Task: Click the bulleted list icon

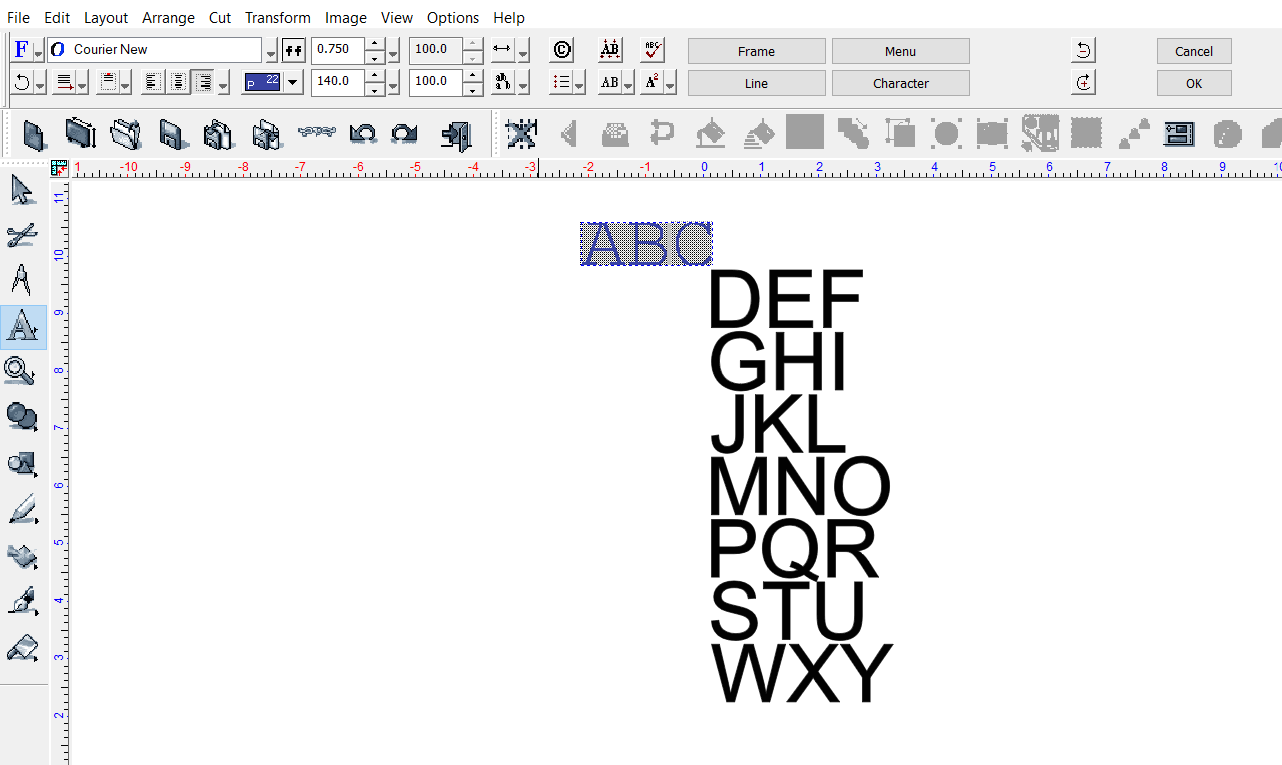Action: point(563,82)
